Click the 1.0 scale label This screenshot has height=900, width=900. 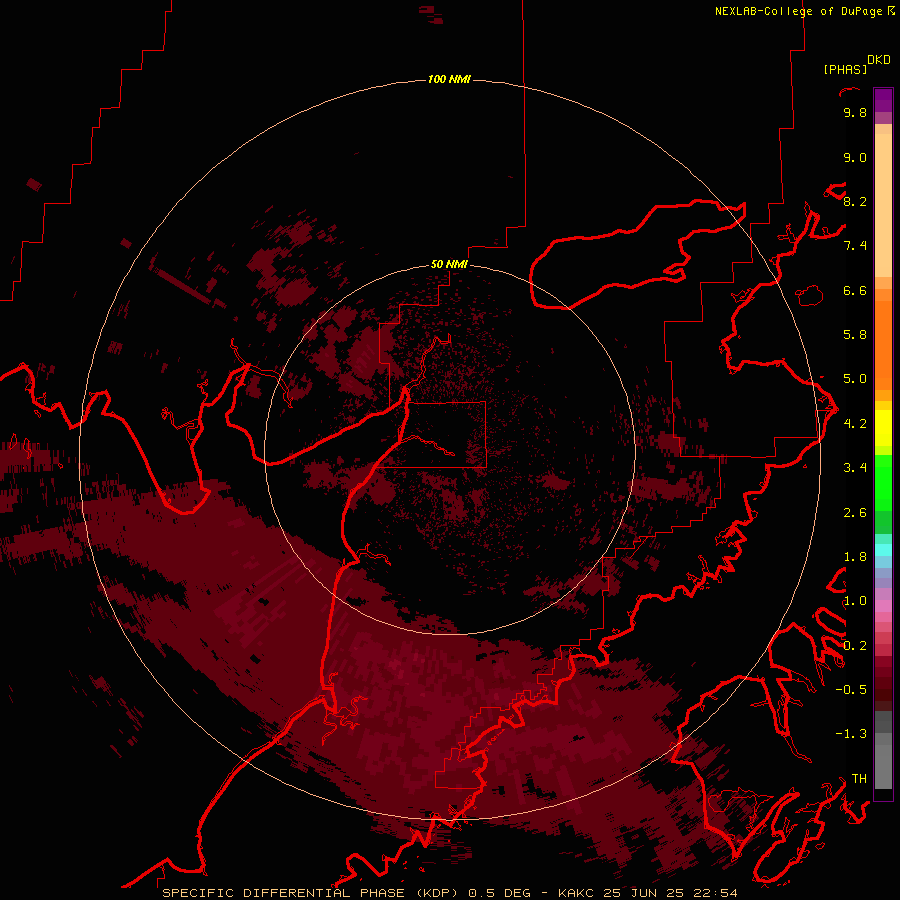(x=855, y=601)
